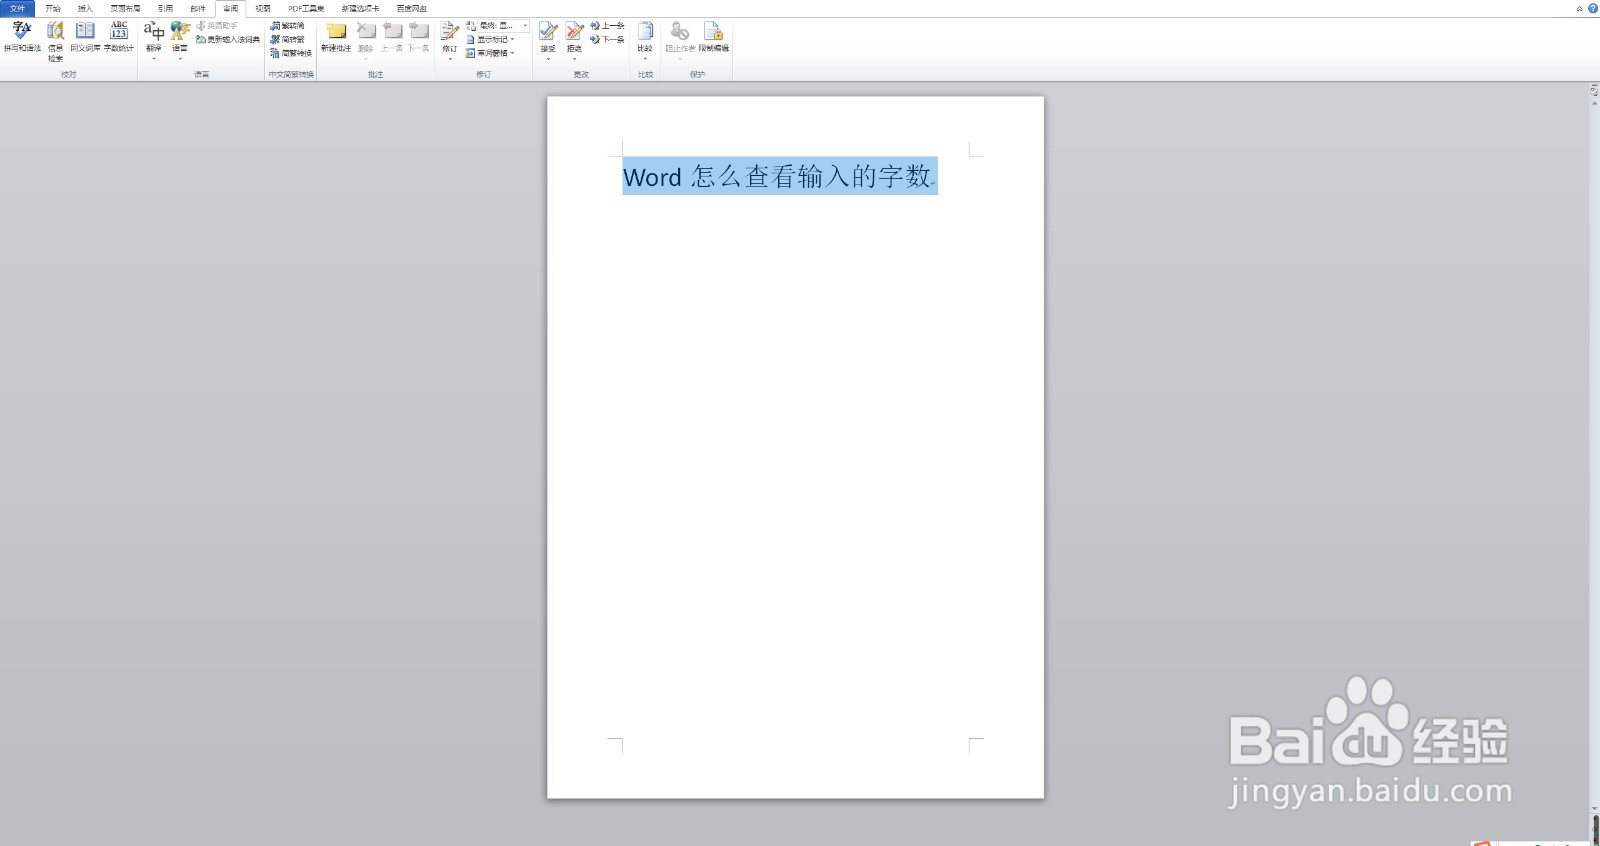Switch to the 引用 references tab
This screenshot has height=846, width=1600.
pyautogui.click(x=165, y=8)
